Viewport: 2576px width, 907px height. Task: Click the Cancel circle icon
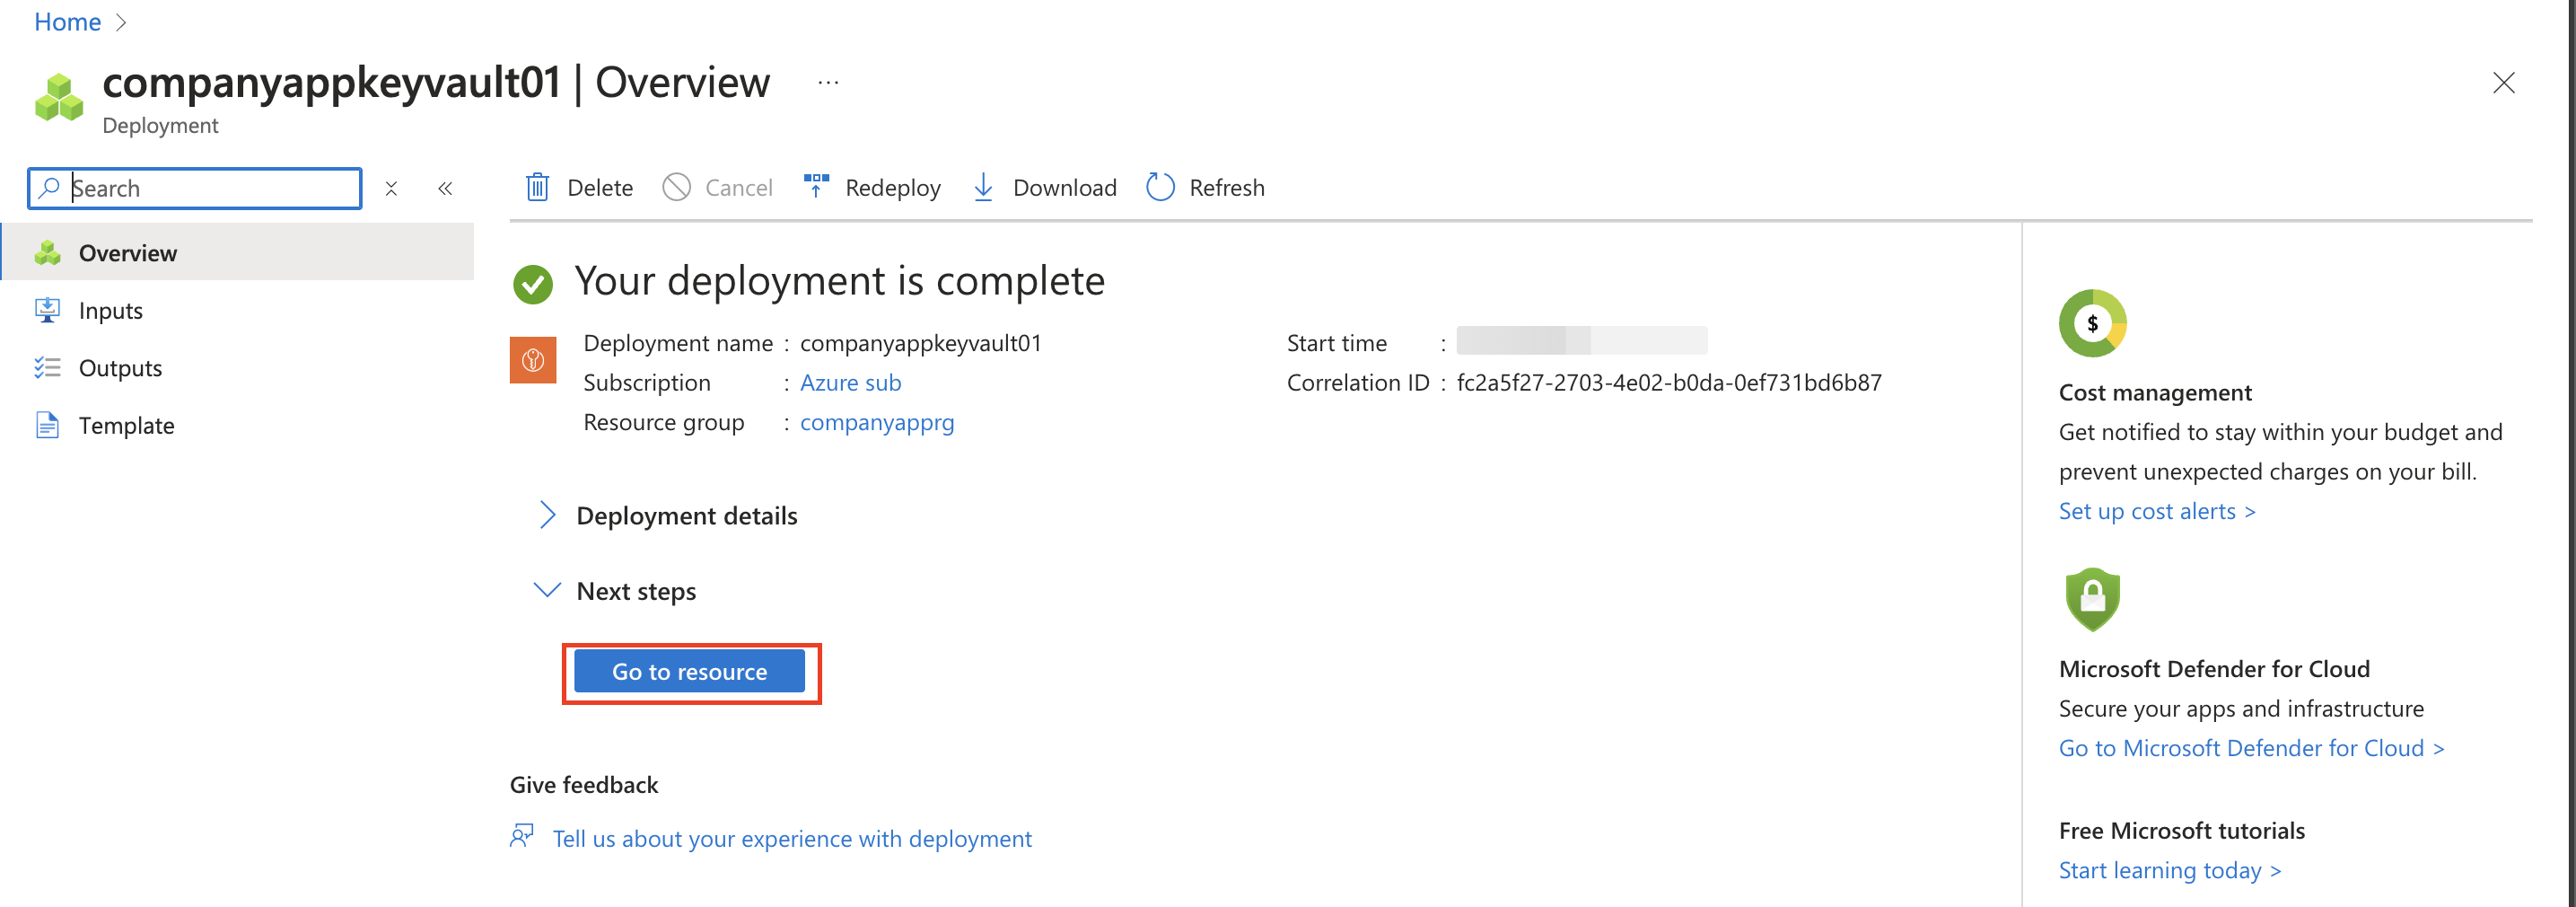point(677,187)
